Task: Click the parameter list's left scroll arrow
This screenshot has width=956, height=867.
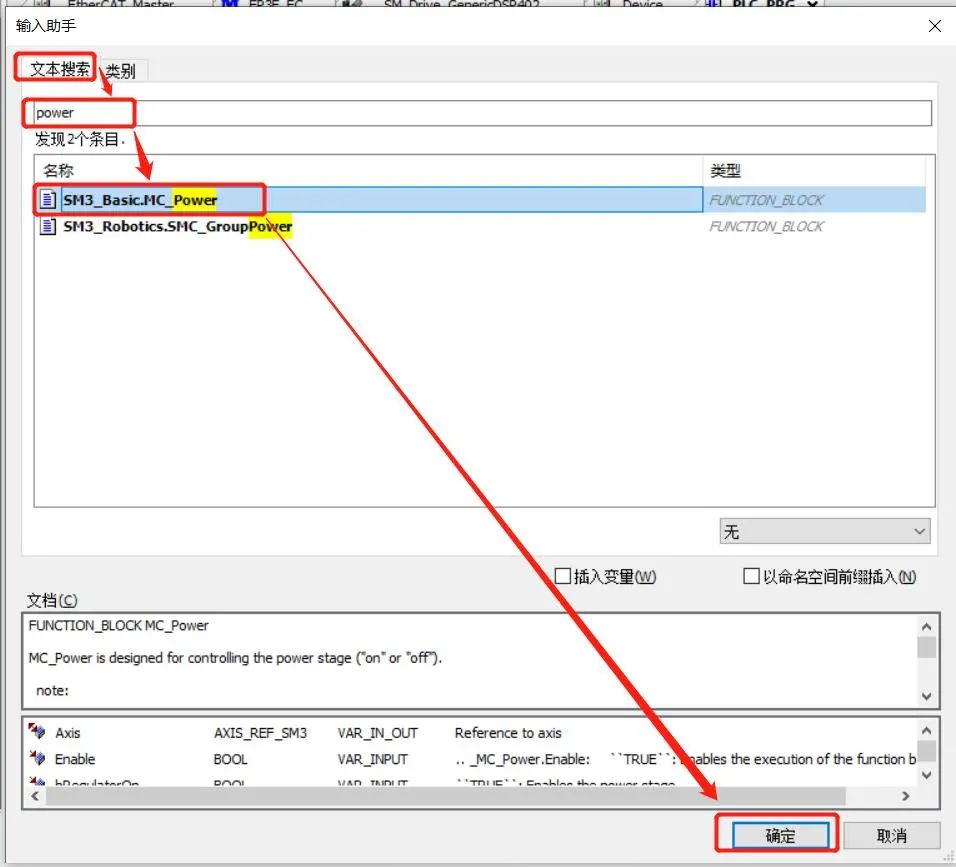Action: 35,796
